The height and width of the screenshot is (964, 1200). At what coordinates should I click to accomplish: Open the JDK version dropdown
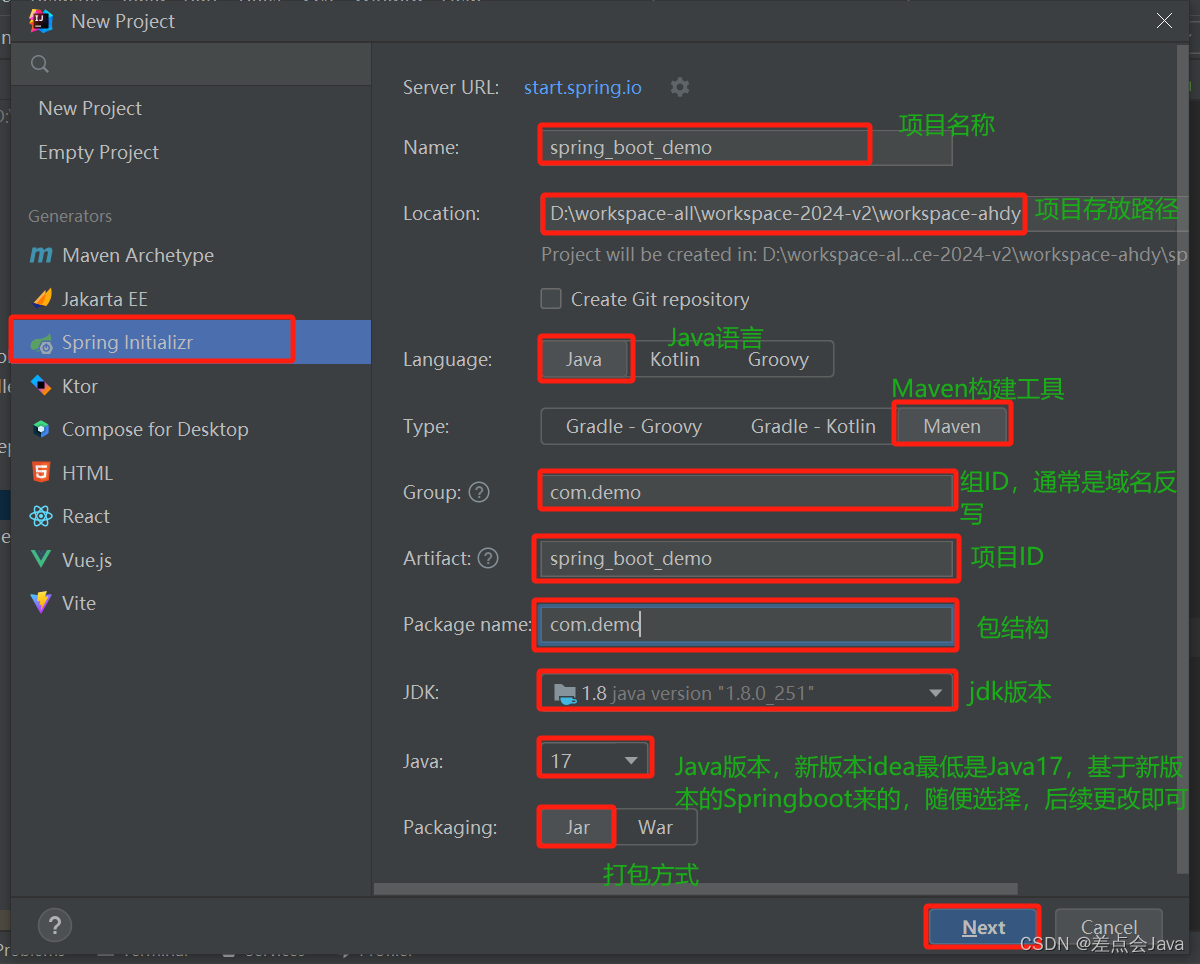747,692
